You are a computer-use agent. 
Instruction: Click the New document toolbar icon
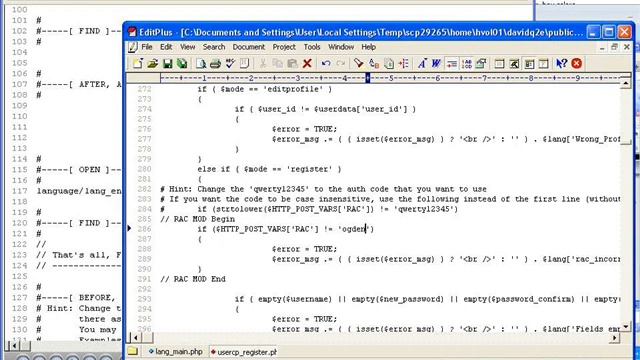(138, 64)
